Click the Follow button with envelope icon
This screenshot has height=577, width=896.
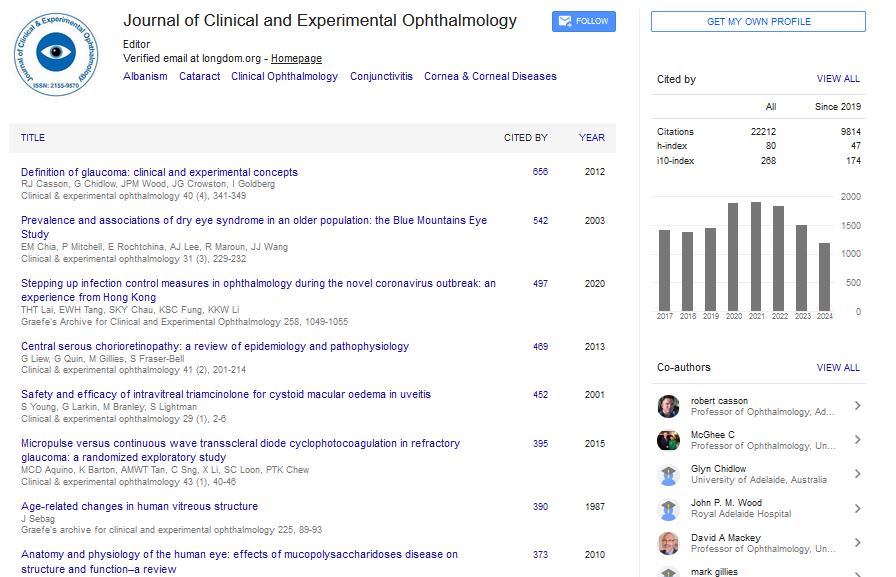[583, 21]
